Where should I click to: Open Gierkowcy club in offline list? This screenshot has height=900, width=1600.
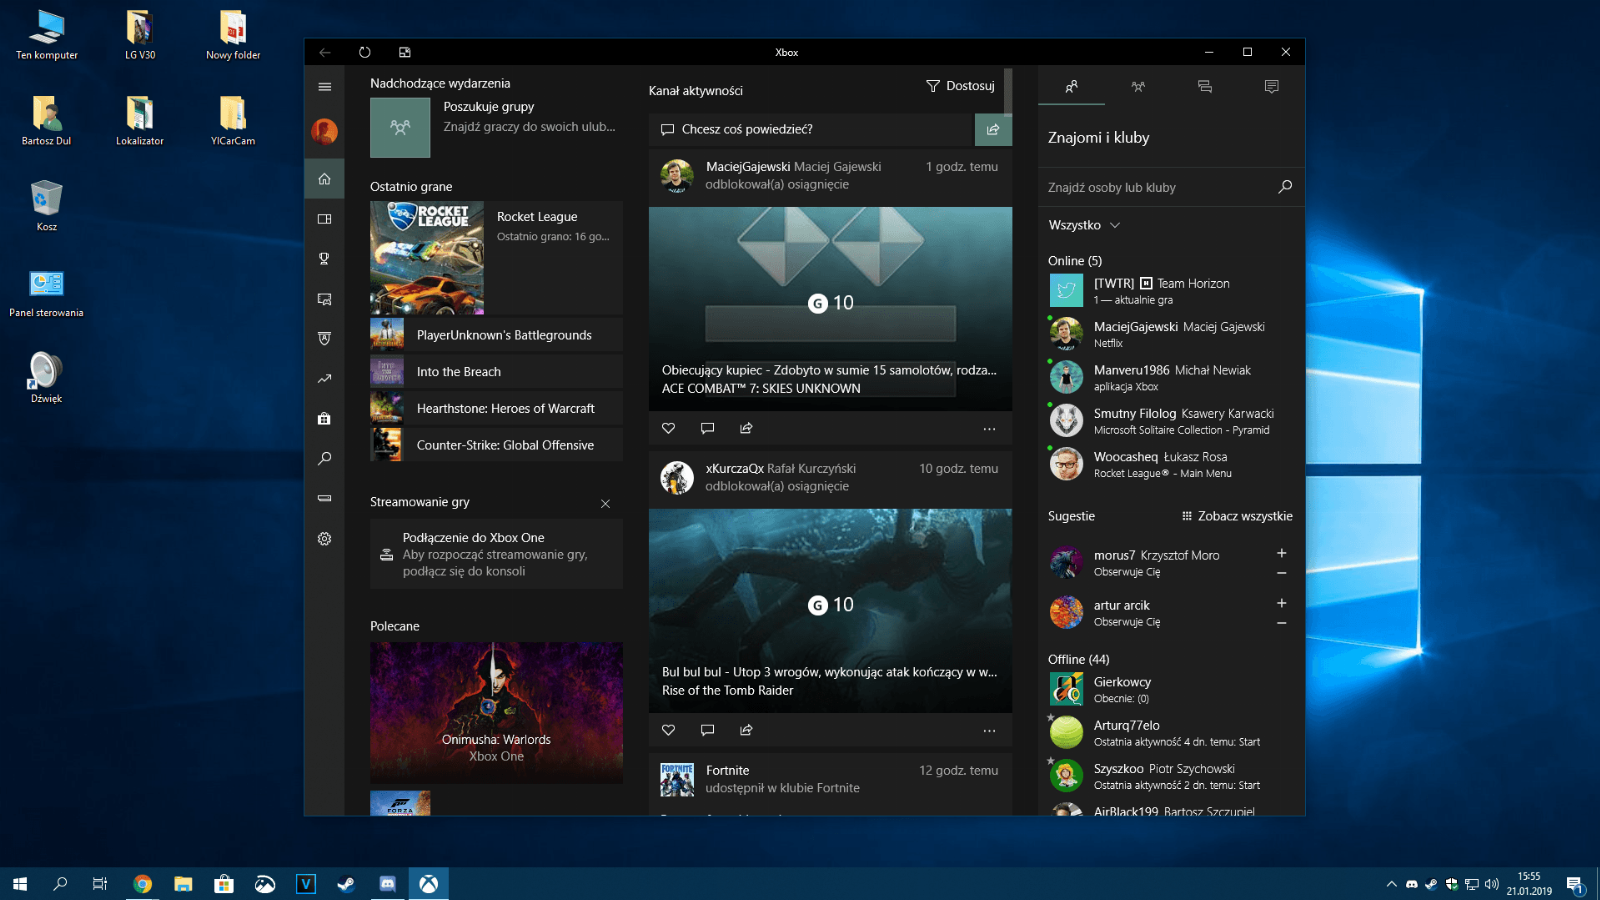[x=1170, y=689]
